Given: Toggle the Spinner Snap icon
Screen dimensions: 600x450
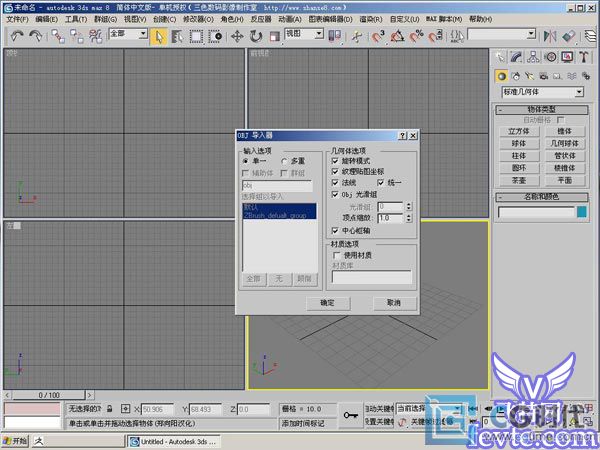Looking at the screenshot, I should point(435,36).
